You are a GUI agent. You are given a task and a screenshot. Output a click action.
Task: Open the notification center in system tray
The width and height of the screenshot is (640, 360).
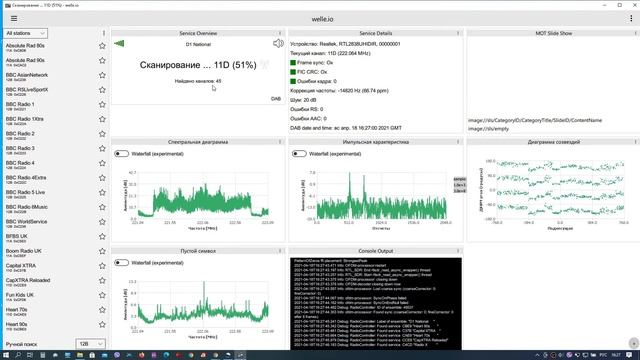point(629,355)
